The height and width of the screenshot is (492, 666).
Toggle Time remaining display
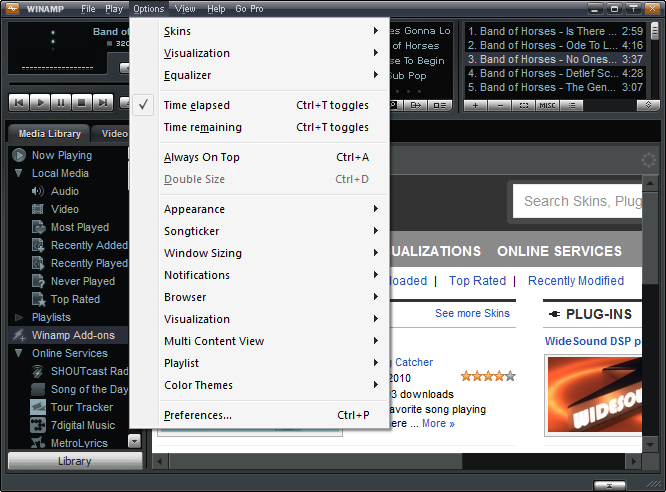pyautogui.click(x=259, y=127)
